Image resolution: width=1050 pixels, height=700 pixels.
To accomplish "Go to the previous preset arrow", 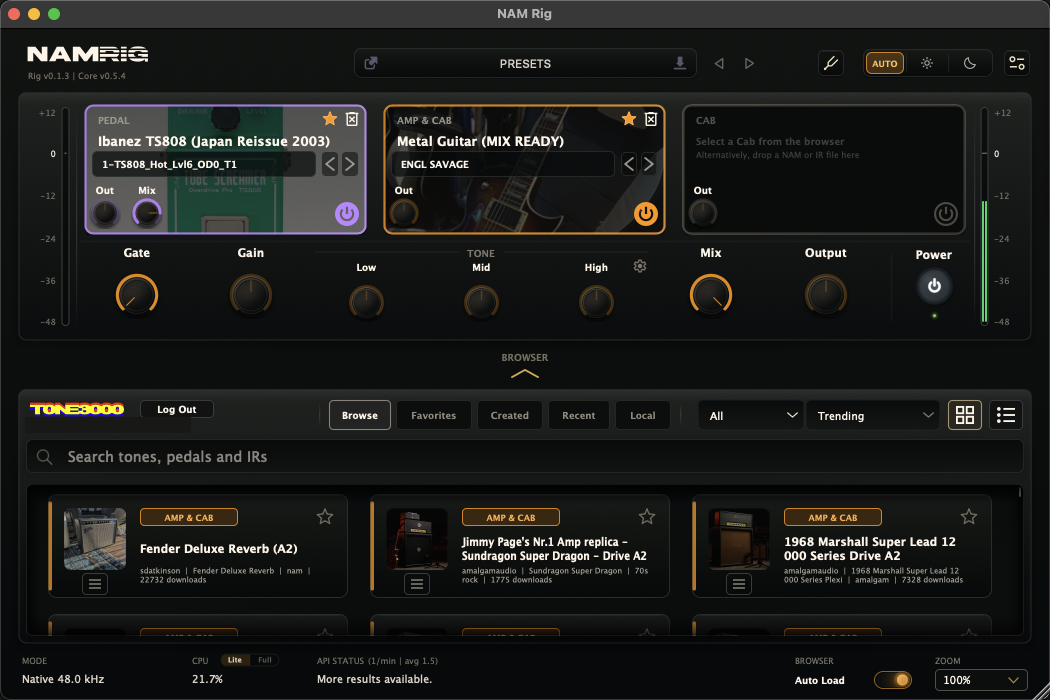I will [x=719, y=64].
